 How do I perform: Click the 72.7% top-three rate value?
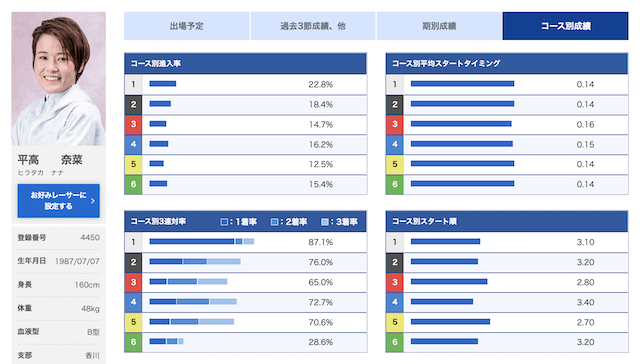[320, 302]
